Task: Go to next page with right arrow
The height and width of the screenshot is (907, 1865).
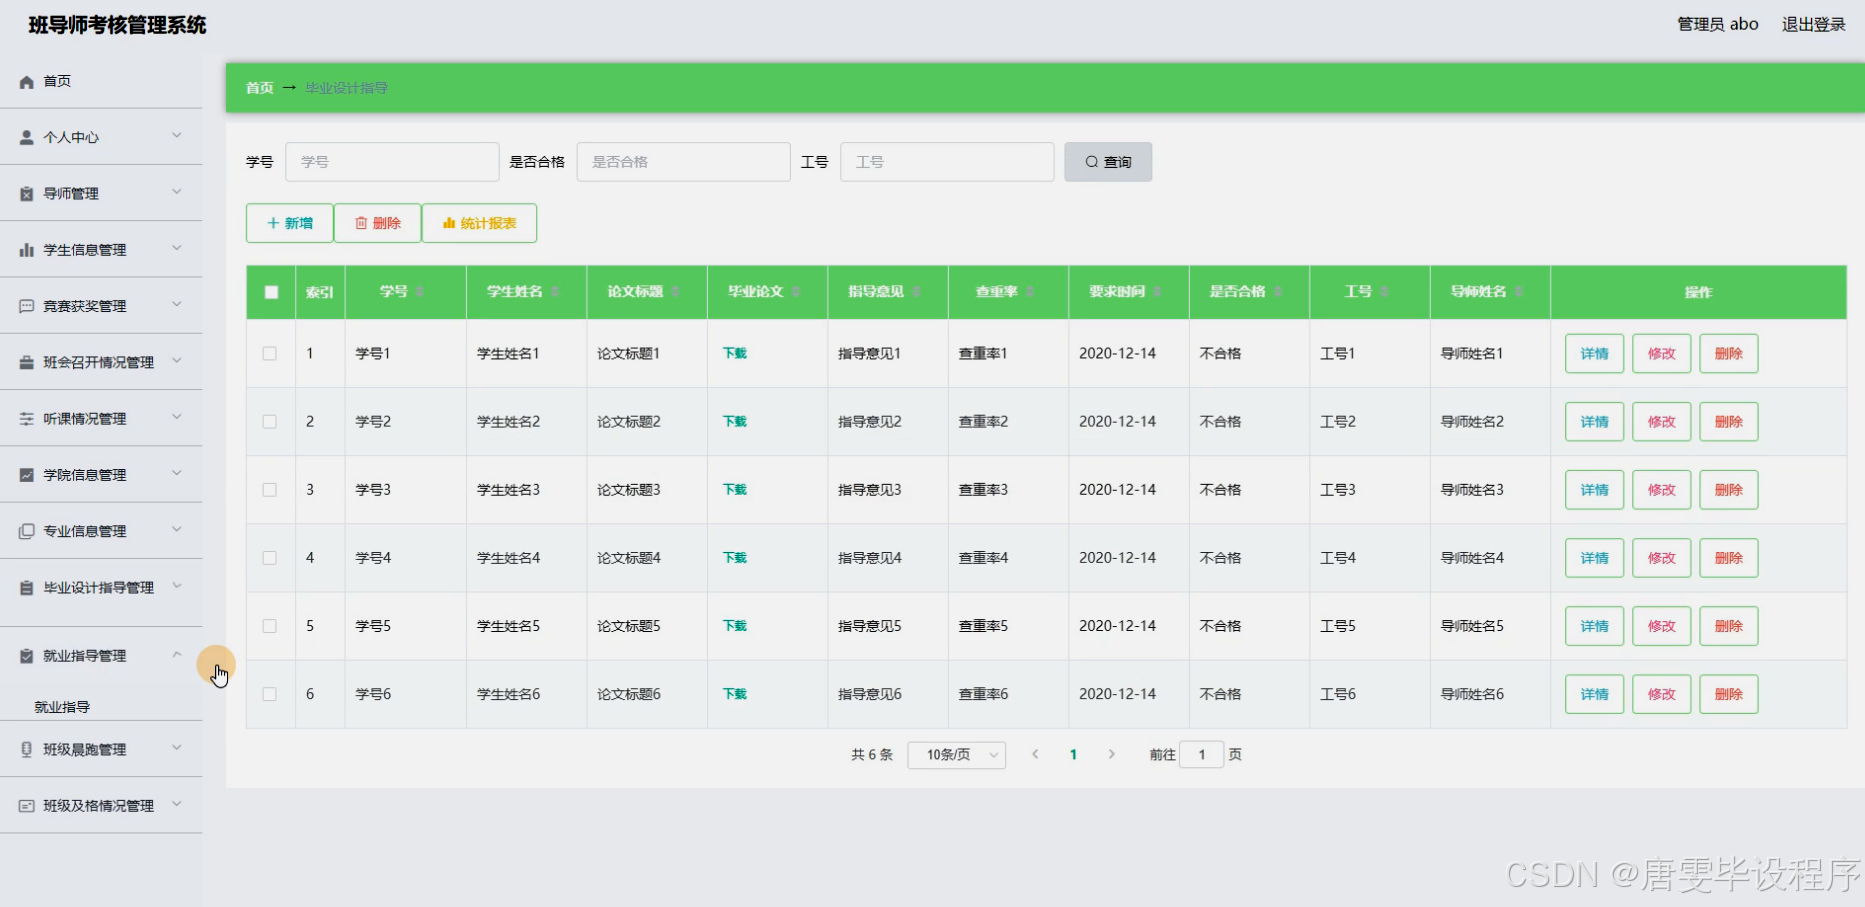Action: click(1111, 754)
